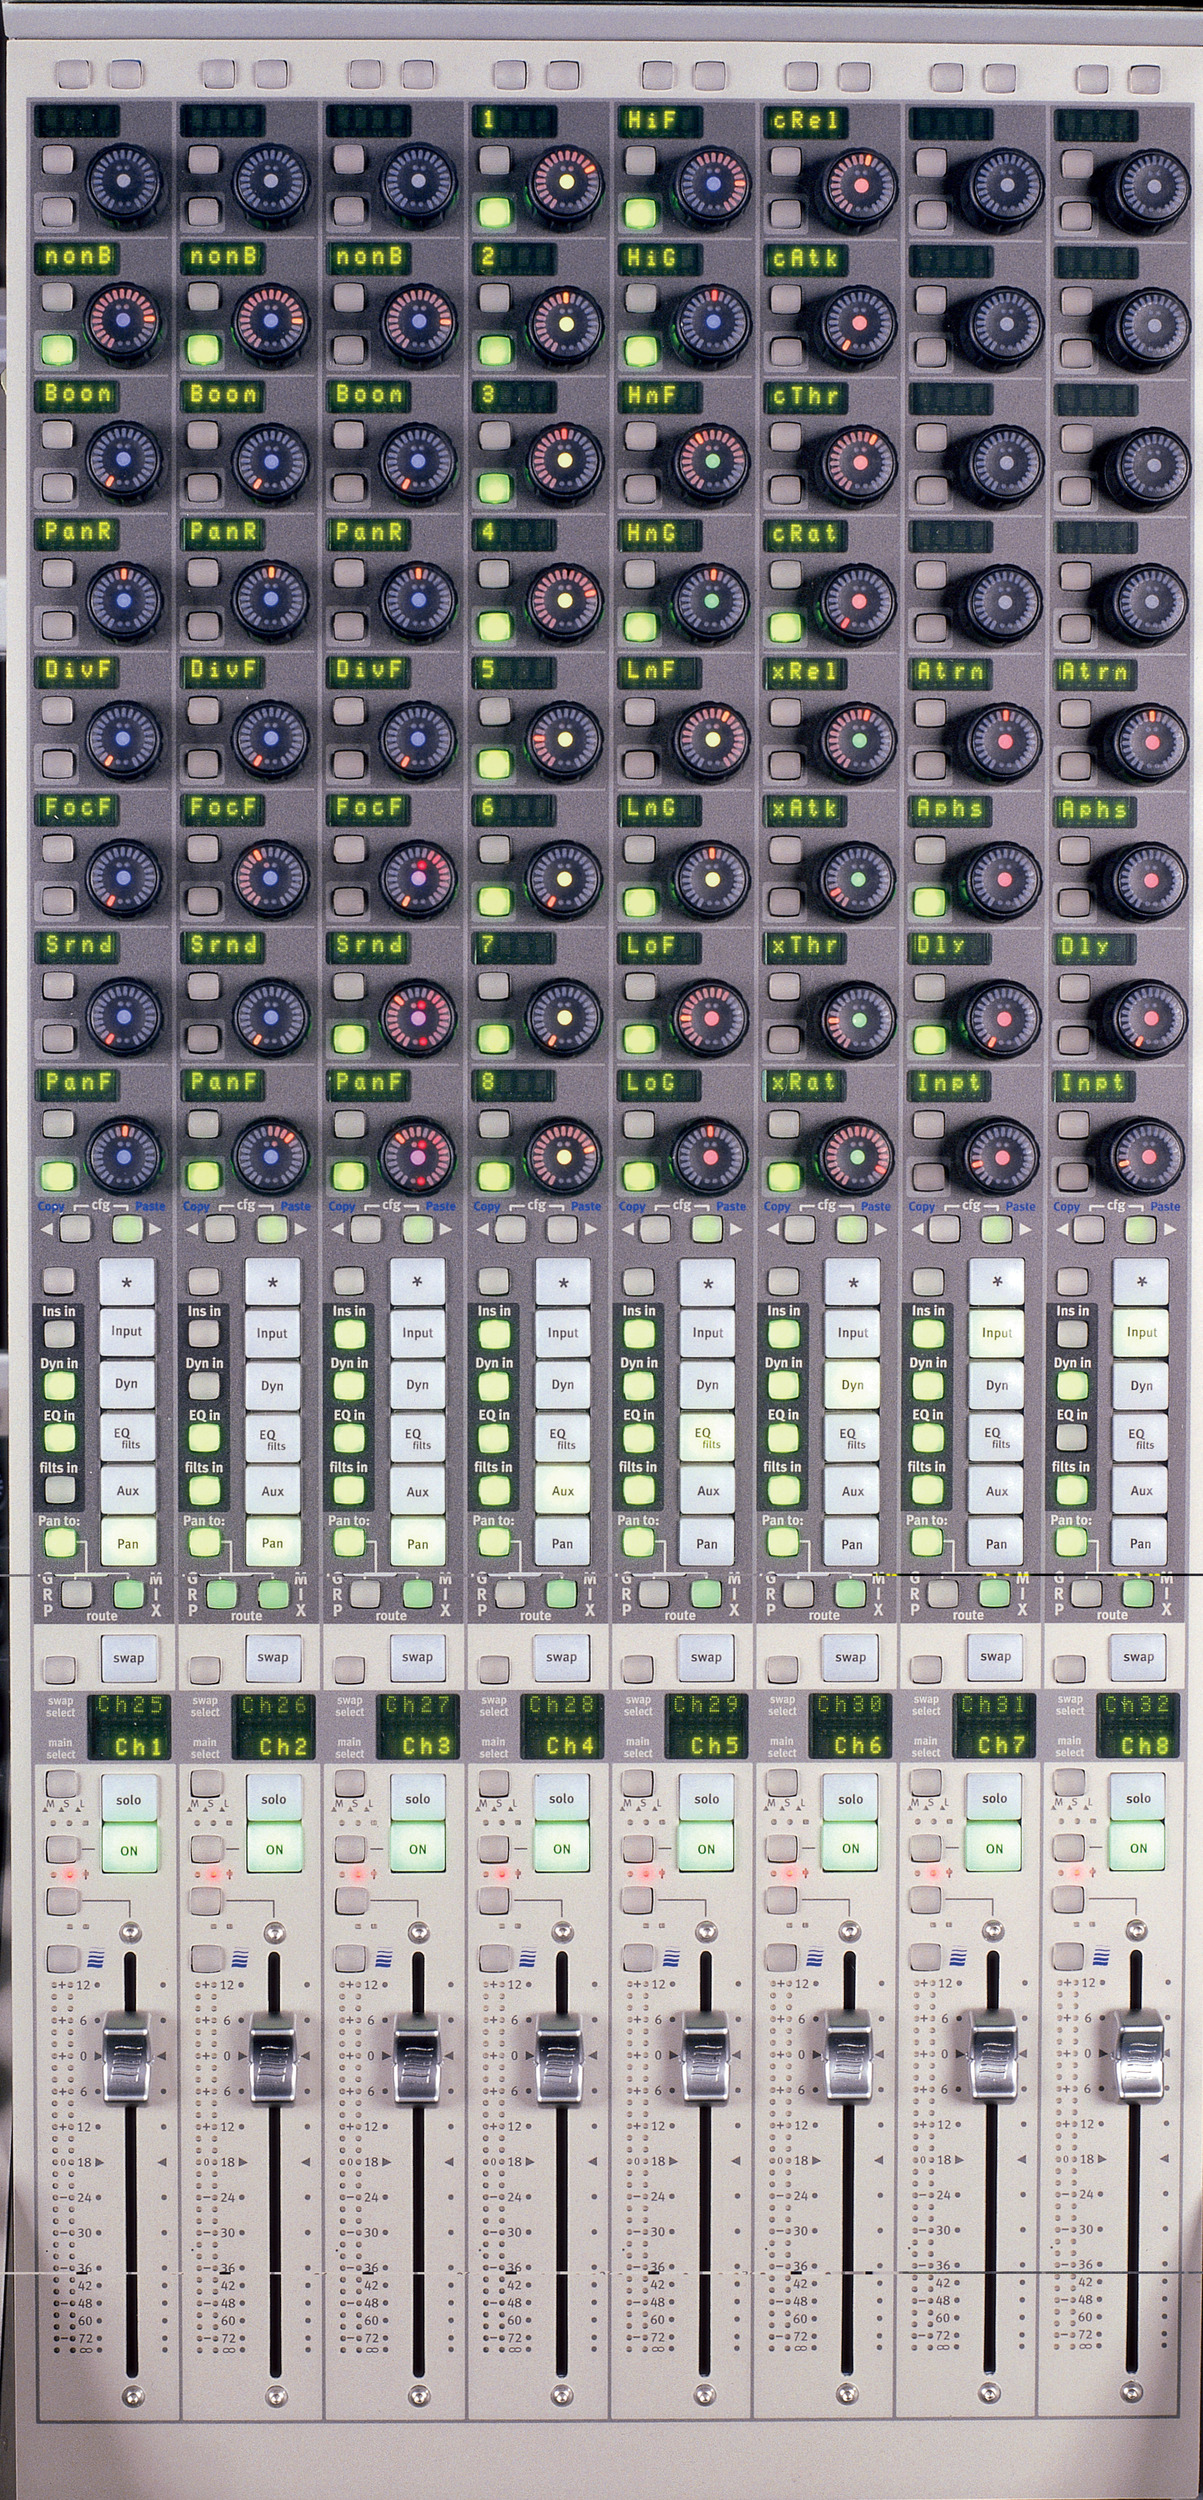Select the Input function on the Ch8 strip

click(x=1141, y=1333)
